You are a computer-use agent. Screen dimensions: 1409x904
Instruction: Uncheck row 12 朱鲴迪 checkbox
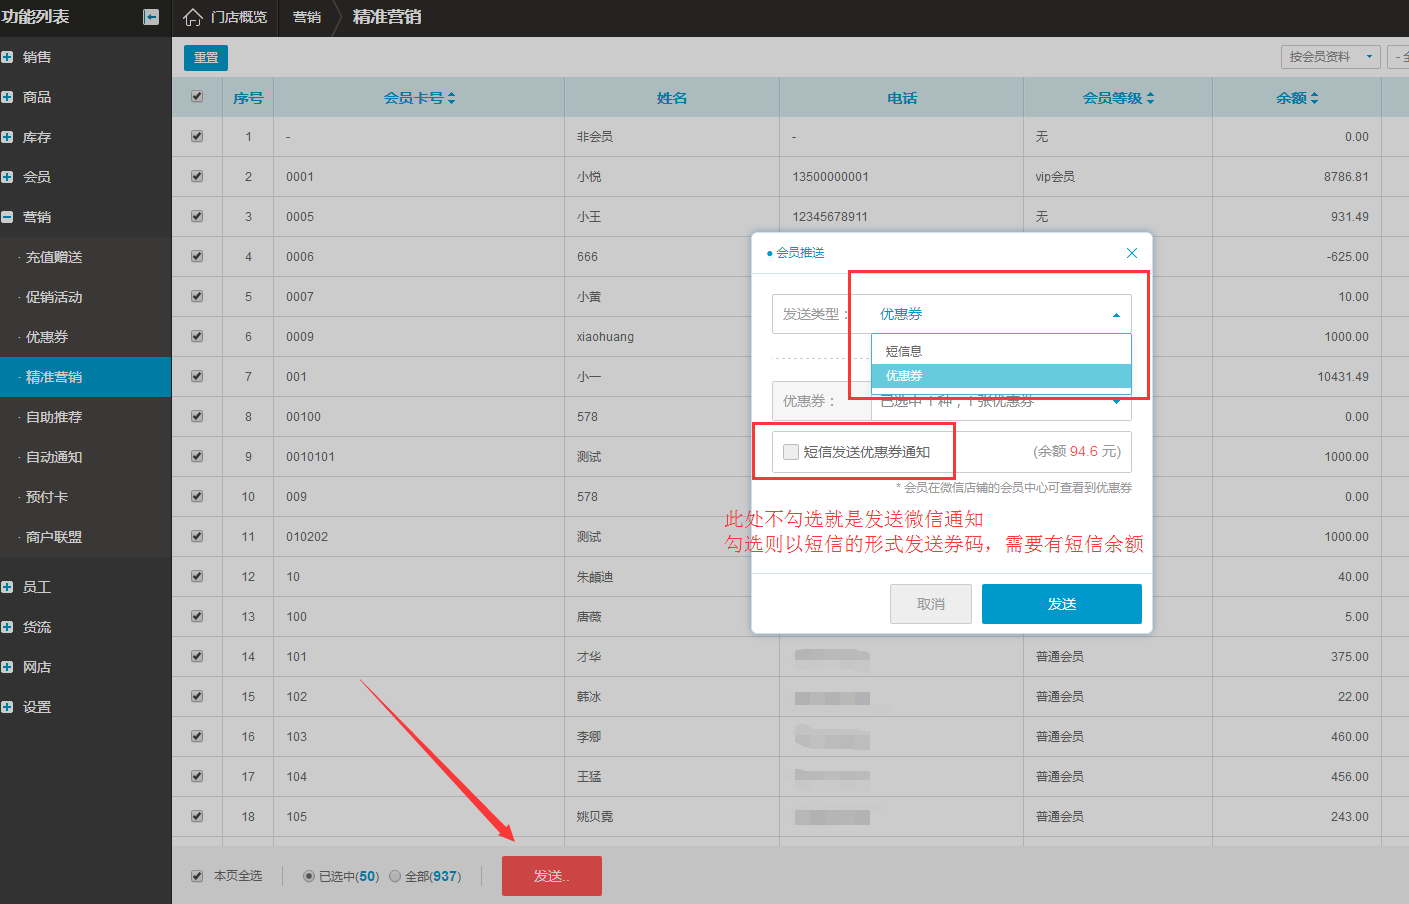click(197, 576)
